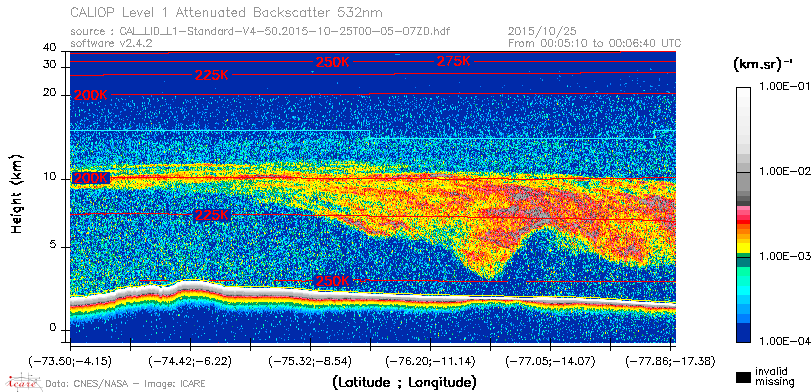Click the (-76.20;-11.14) coordinate label
Viewport: 811px width, 392px height.
[x=430, y=360]
